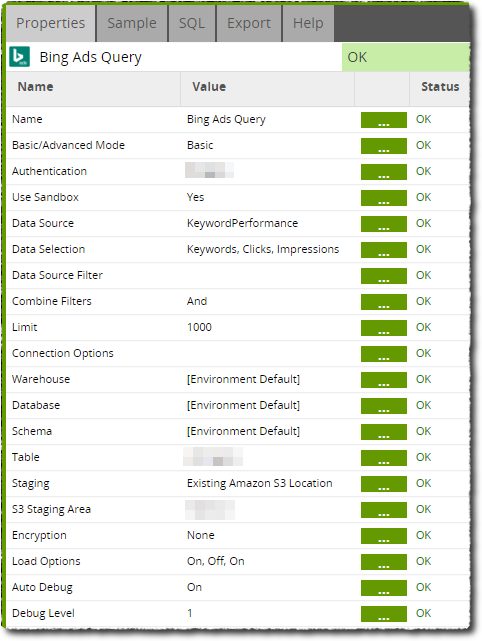Click the Basic/Advanced Mode value Basic

coord(200,145)
